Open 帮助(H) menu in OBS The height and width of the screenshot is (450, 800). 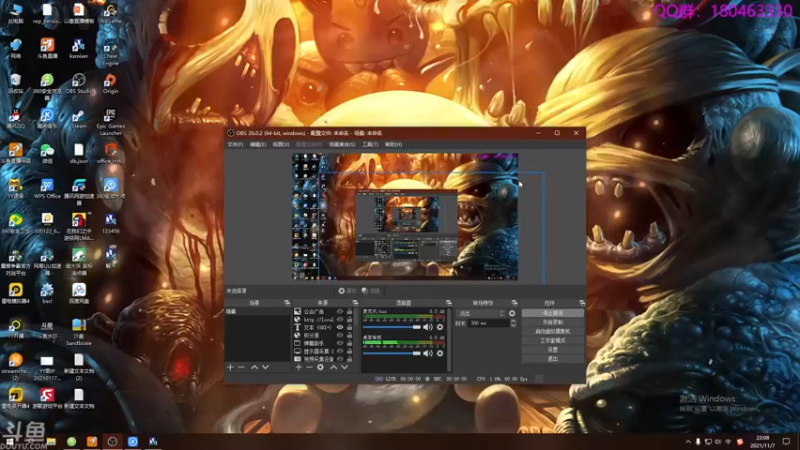pos(393,144)
